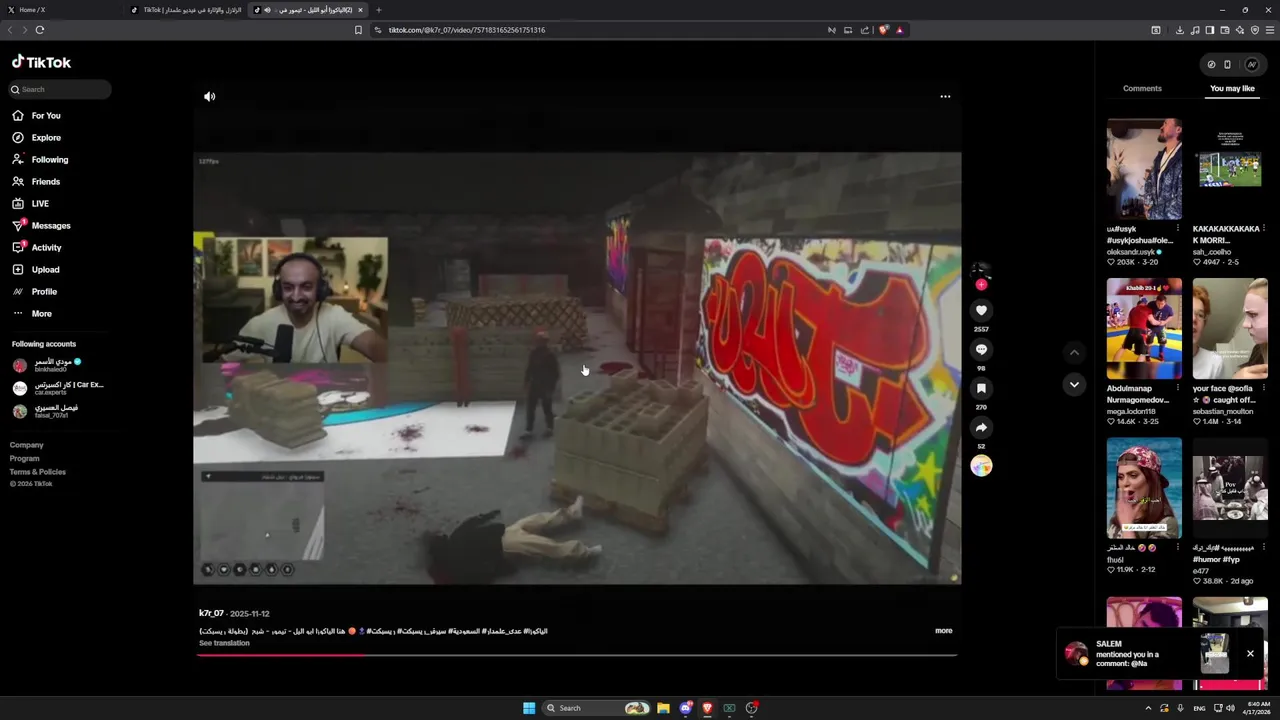Click the TikTok logo
Viewport: 1280px width, 720px height.
(x=41, y=62)
